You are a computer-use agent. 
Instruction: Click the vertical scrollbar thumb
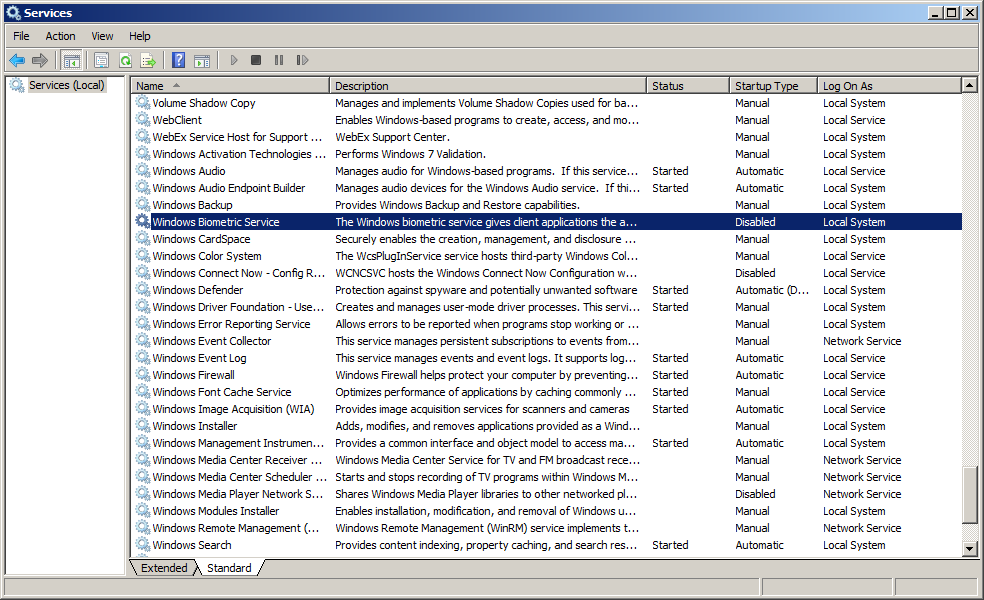coord(970,495)
